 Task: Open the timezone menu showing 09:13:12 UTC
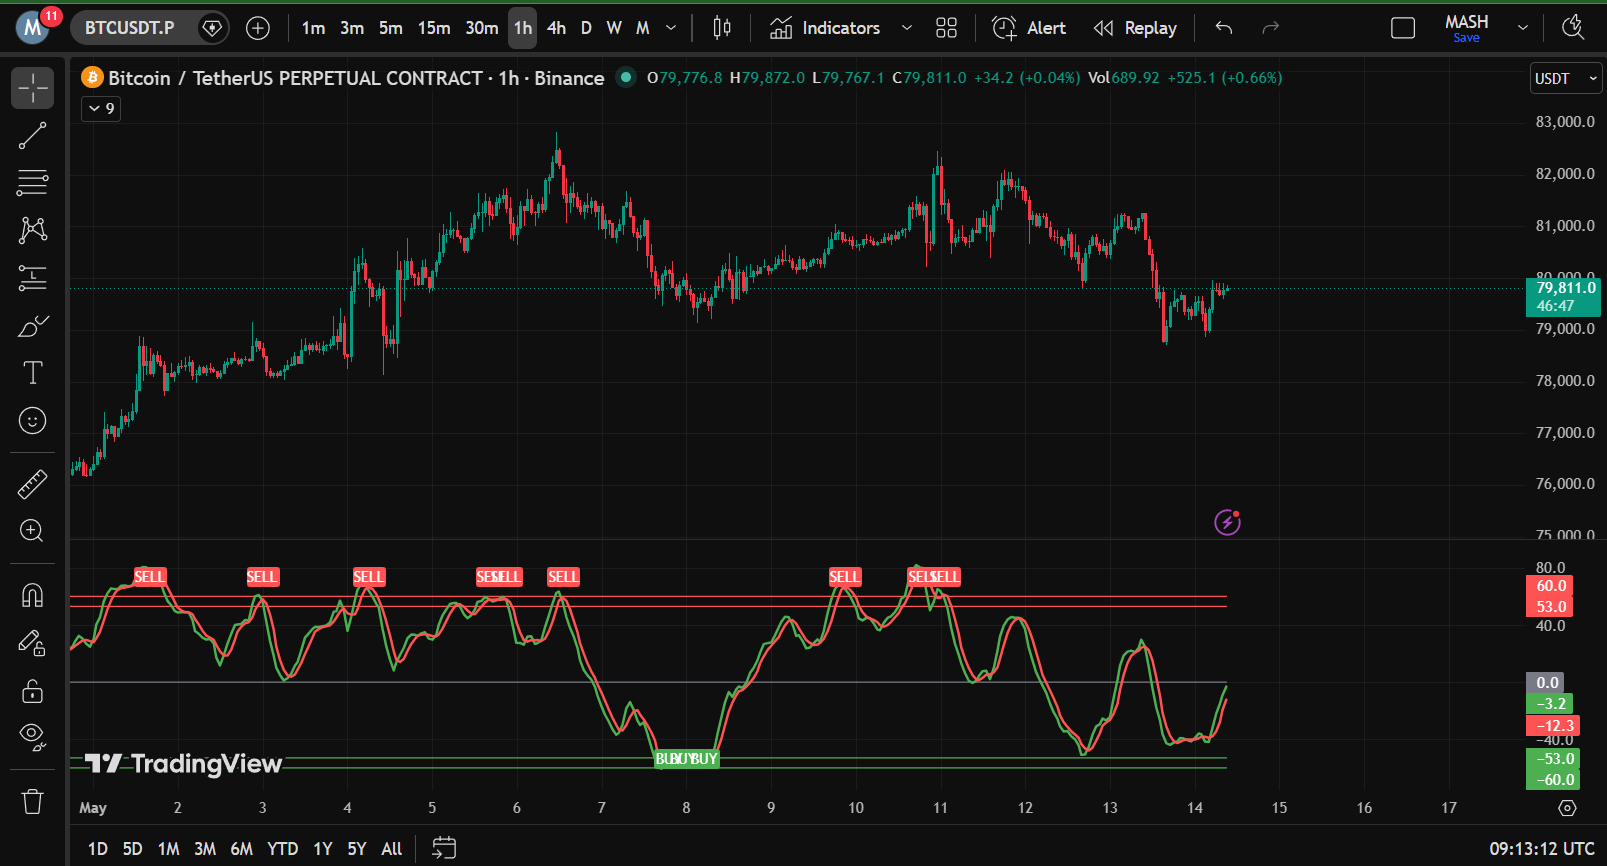point(1542,848)
